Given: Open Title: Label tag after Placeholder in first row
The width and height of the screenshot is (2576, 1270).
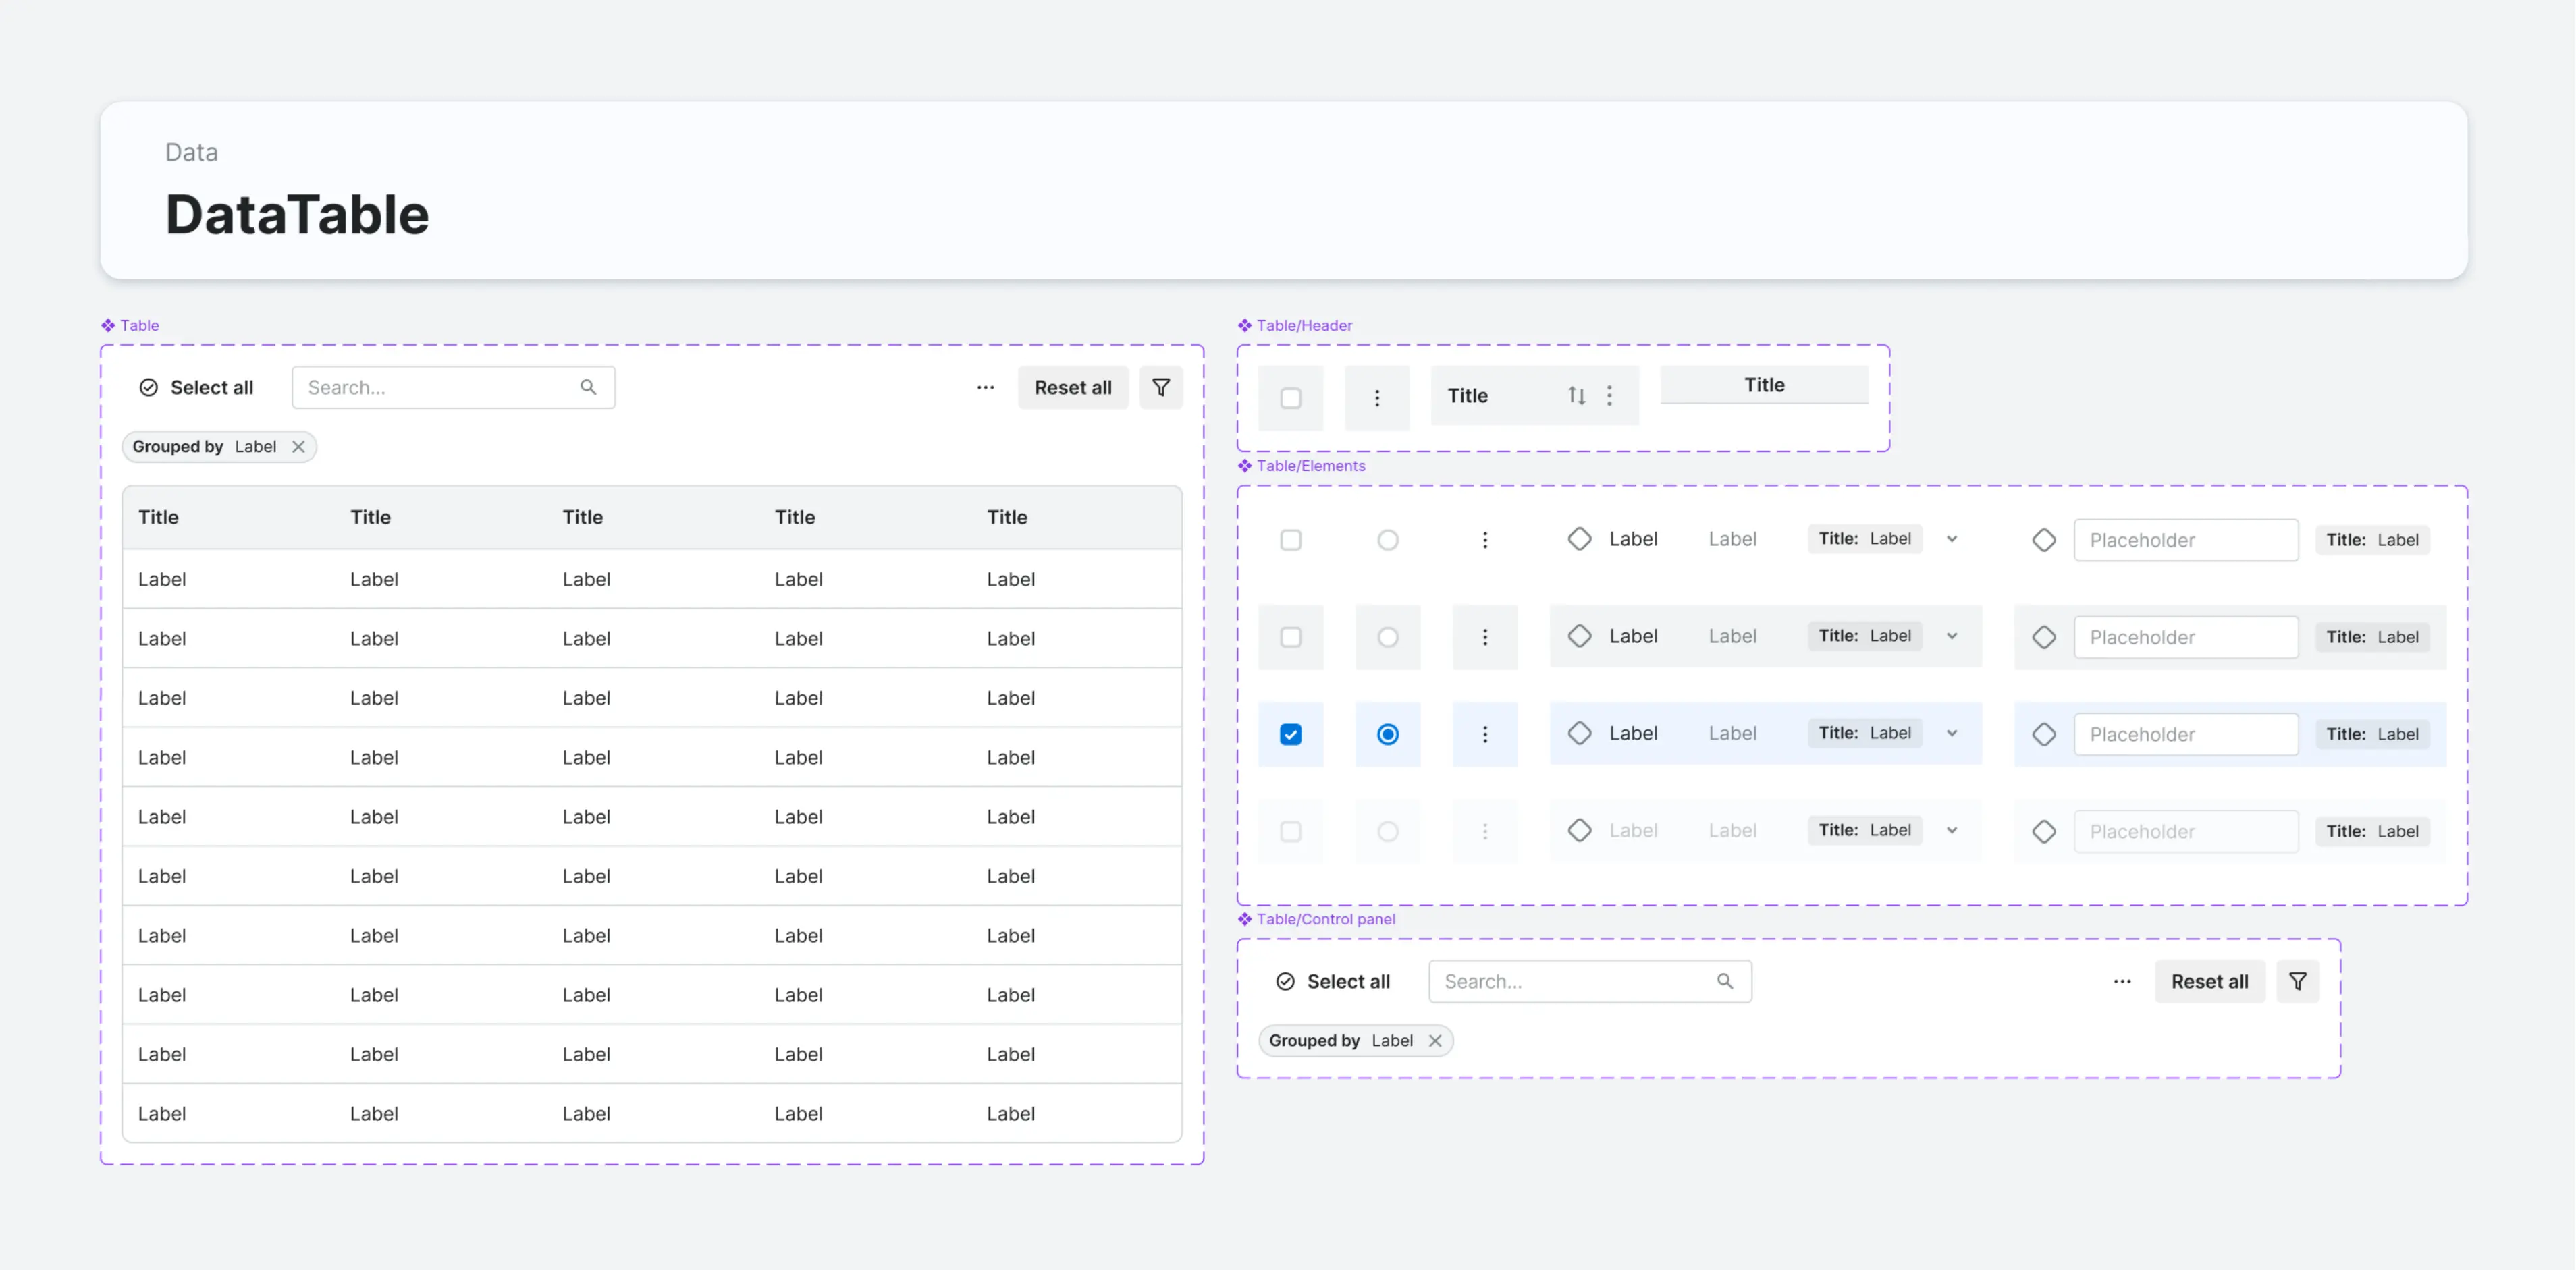Looking at the screenshot, I should coord(2373,540).
